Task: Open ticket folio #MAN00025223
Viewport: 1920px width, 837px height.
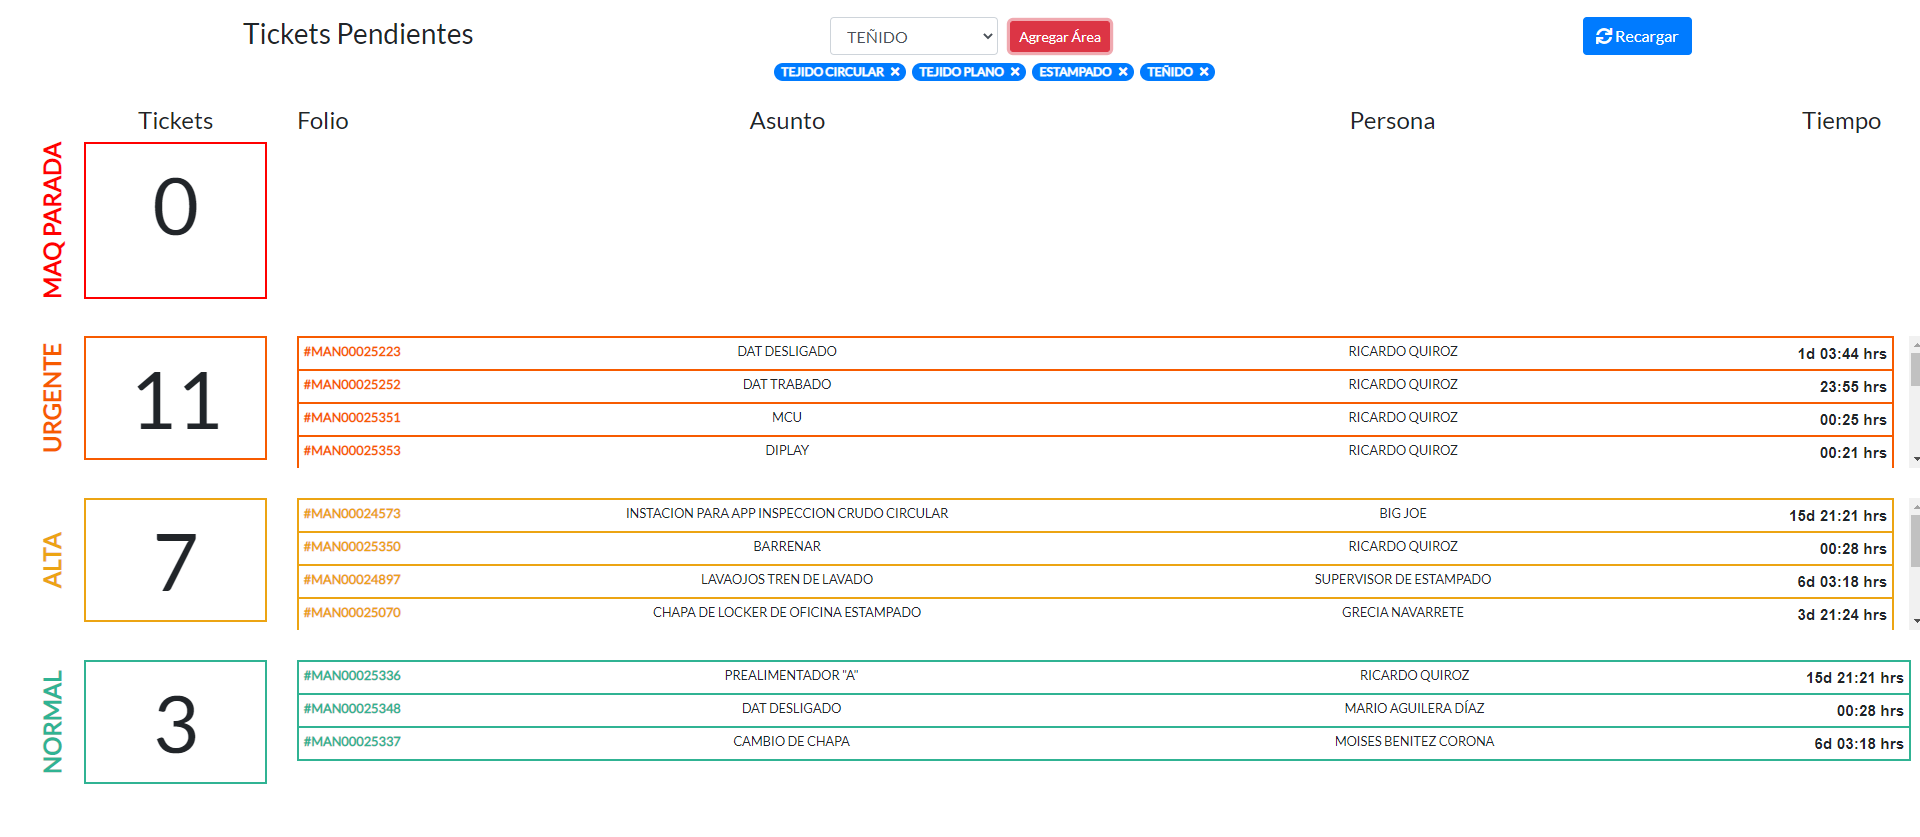Action: pyautogui.click(x=352, y=352)
